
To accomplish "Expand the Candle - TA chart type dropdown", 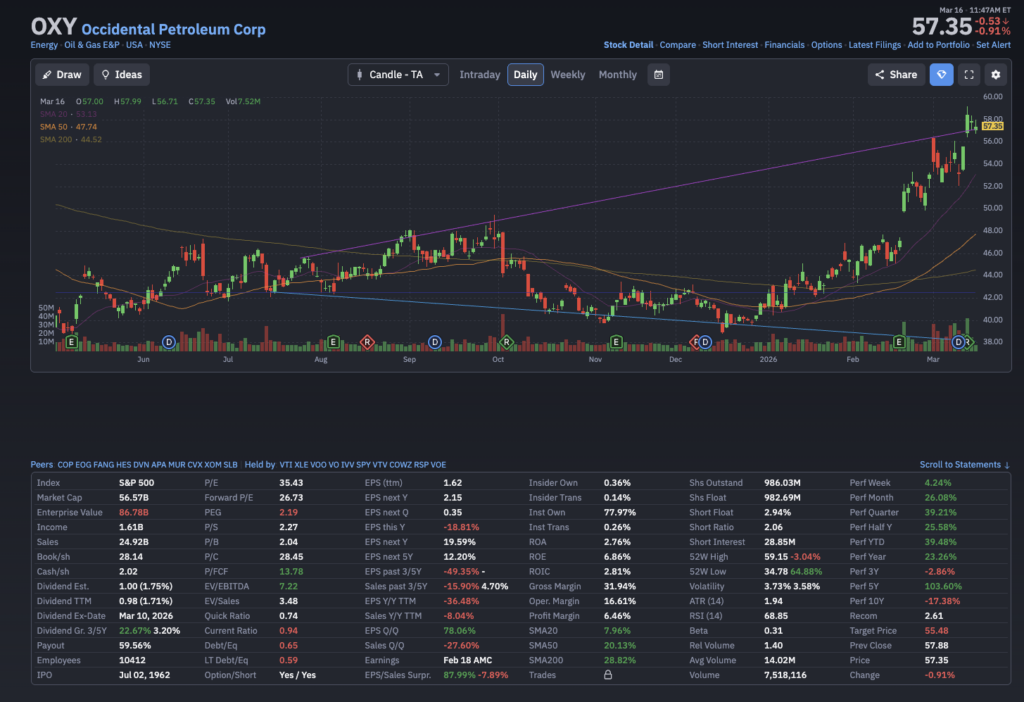I will [398, 75].
